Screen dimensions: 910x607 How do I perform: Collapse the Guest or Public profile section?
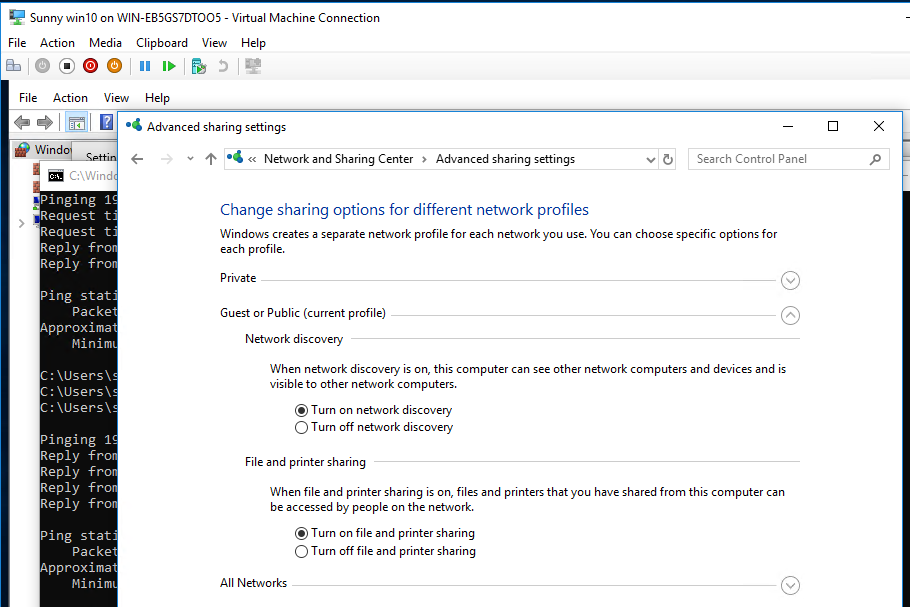[x=790, y=315]
